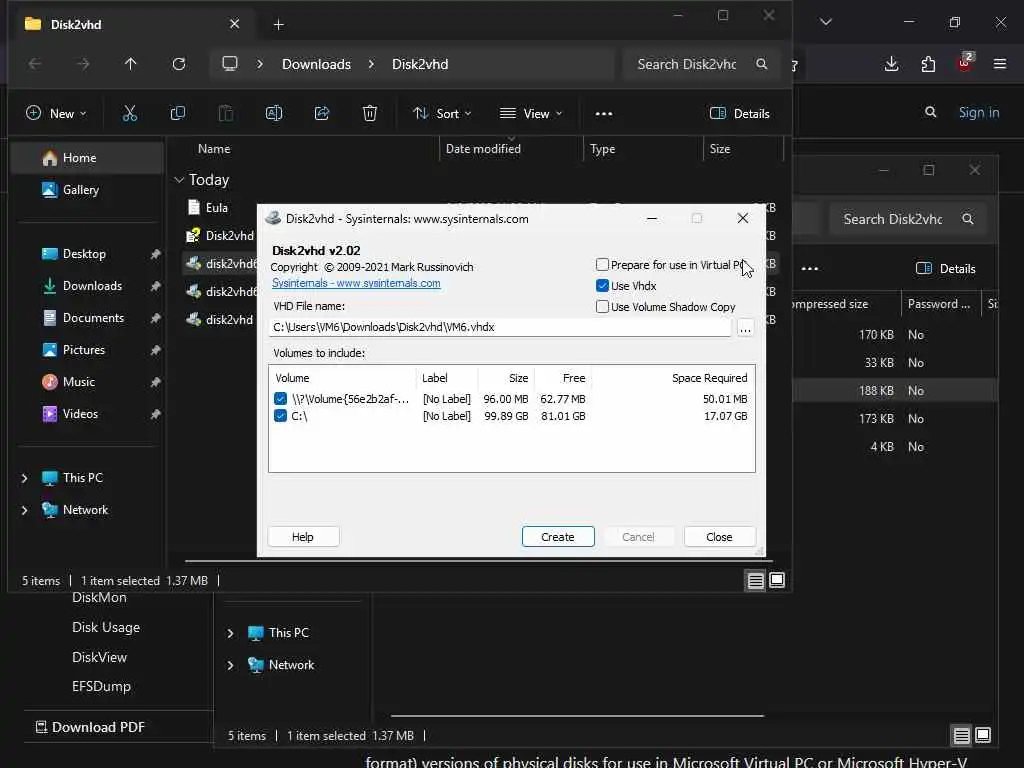Switch to details list view icon in front Explorer status bar

(x=756, y=581)
